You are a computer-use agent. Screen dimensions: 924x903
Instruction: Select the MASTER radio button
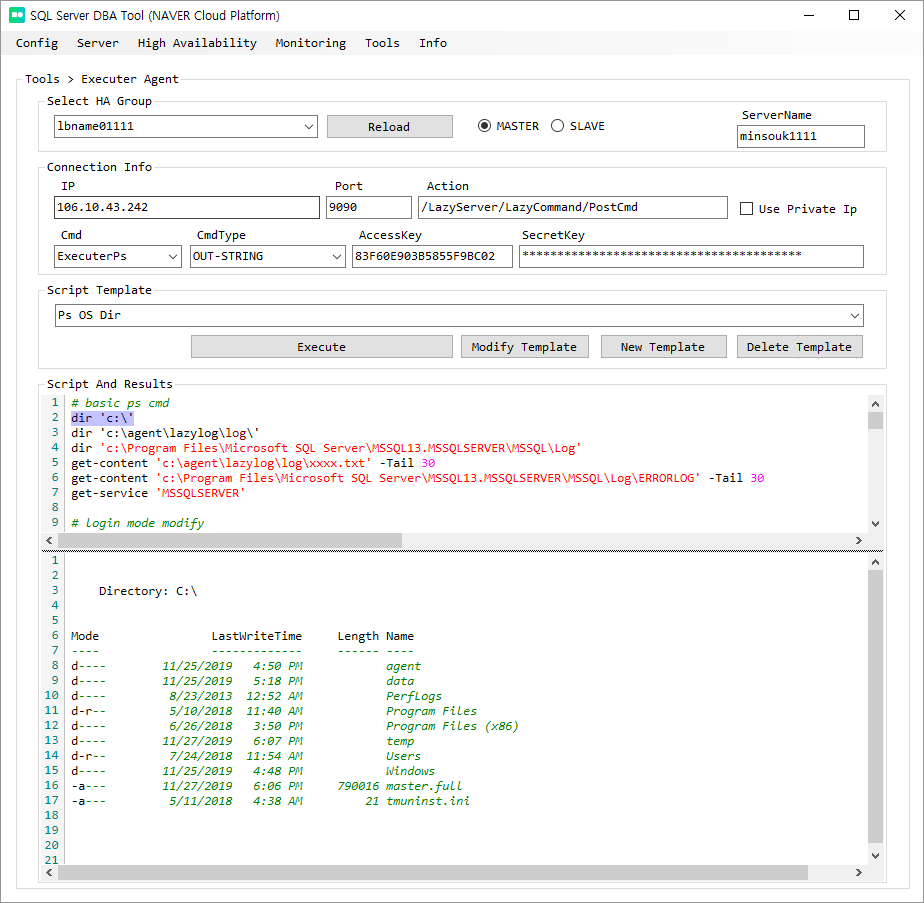pyautogui.click(x=484, y=126)
